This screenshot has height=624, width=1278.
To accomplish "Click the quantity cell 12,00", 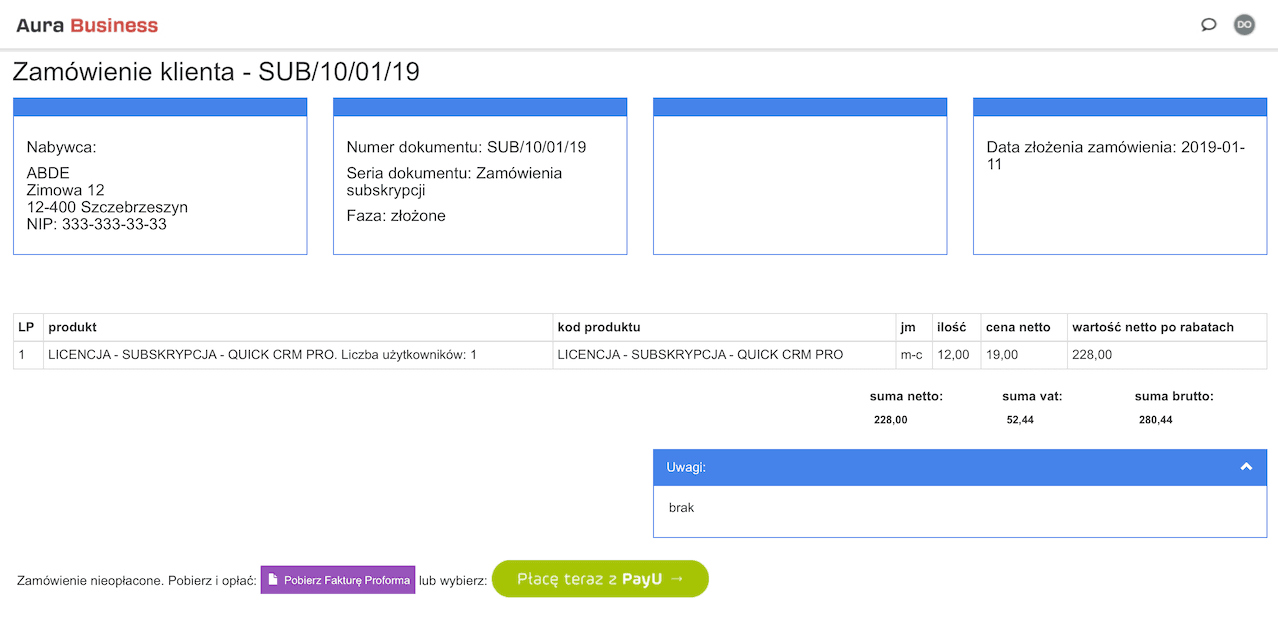I will [956, 355].
